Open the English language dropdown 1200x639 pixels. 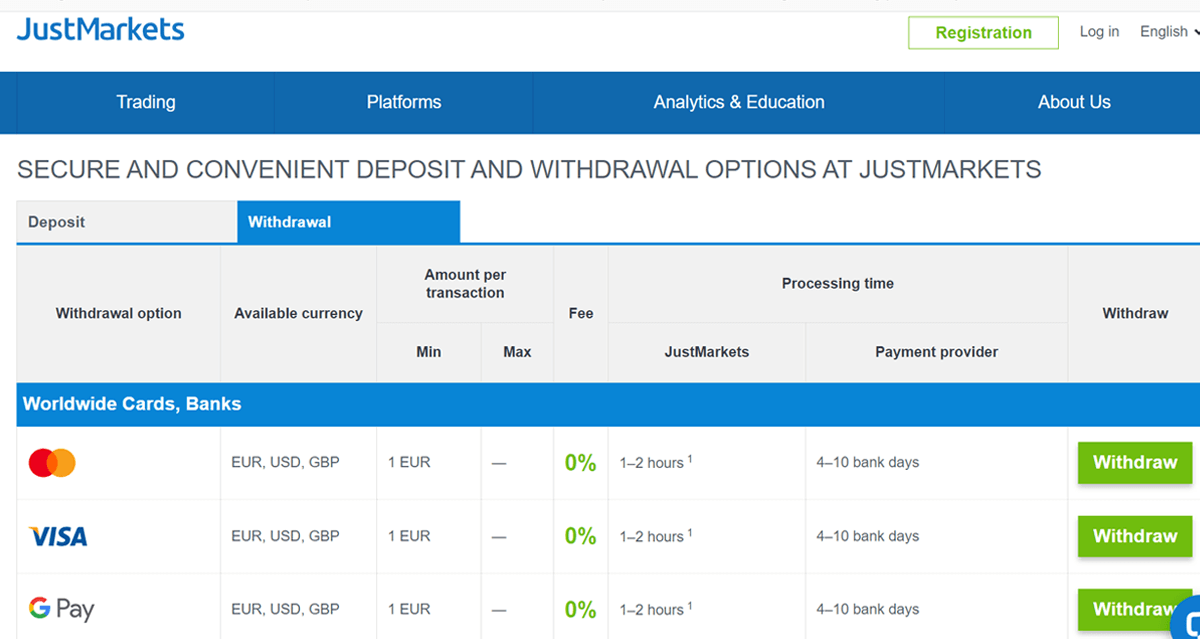click(1169, 32)
